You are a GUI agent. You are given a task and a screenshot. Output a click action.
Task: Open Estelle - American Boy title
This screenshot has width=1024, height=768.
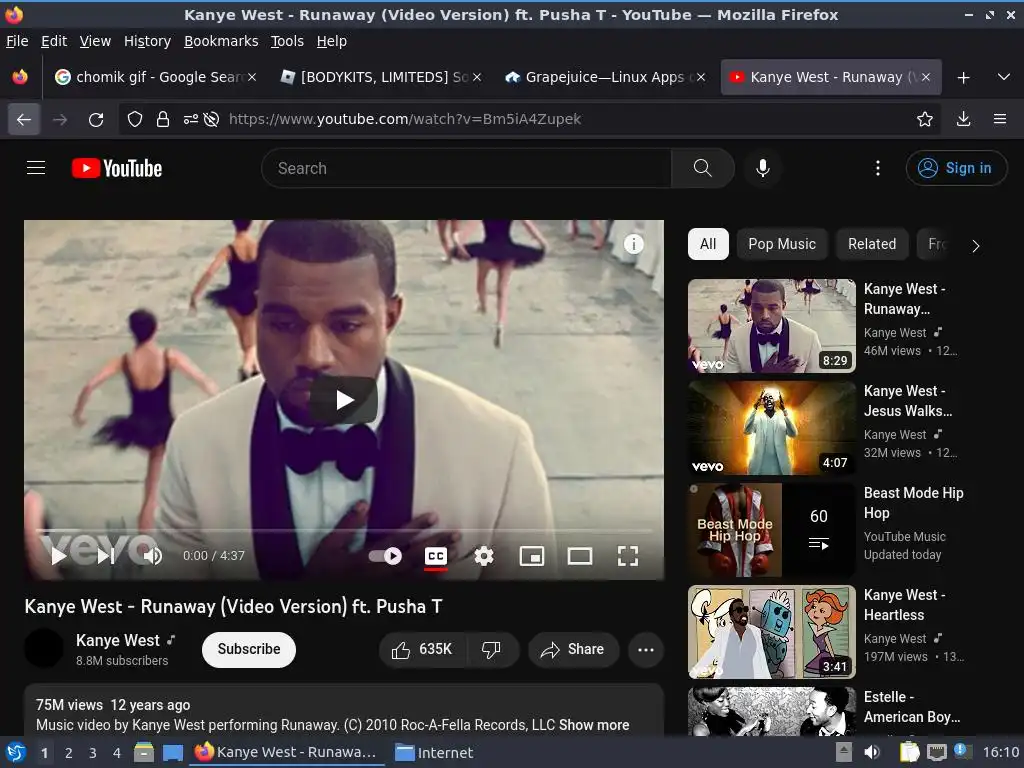click(x=912, y=707)
